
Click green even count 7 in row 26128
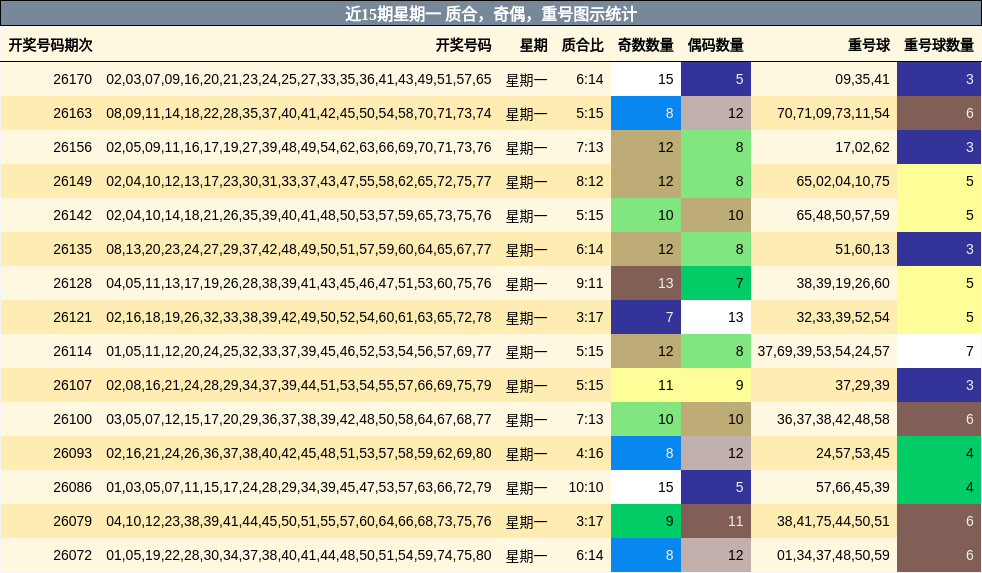[716, 283]
